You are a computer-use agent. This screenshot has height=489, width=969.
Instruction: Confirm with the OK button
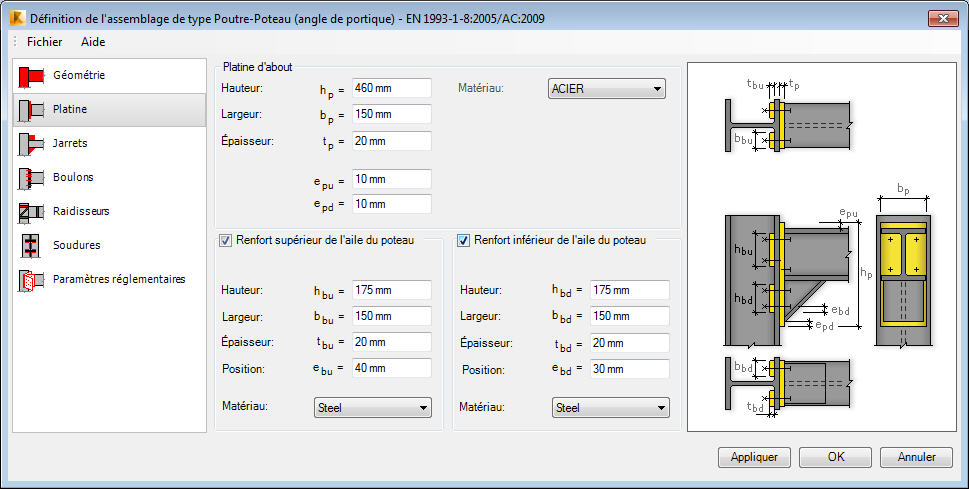(x=836, y=457)
